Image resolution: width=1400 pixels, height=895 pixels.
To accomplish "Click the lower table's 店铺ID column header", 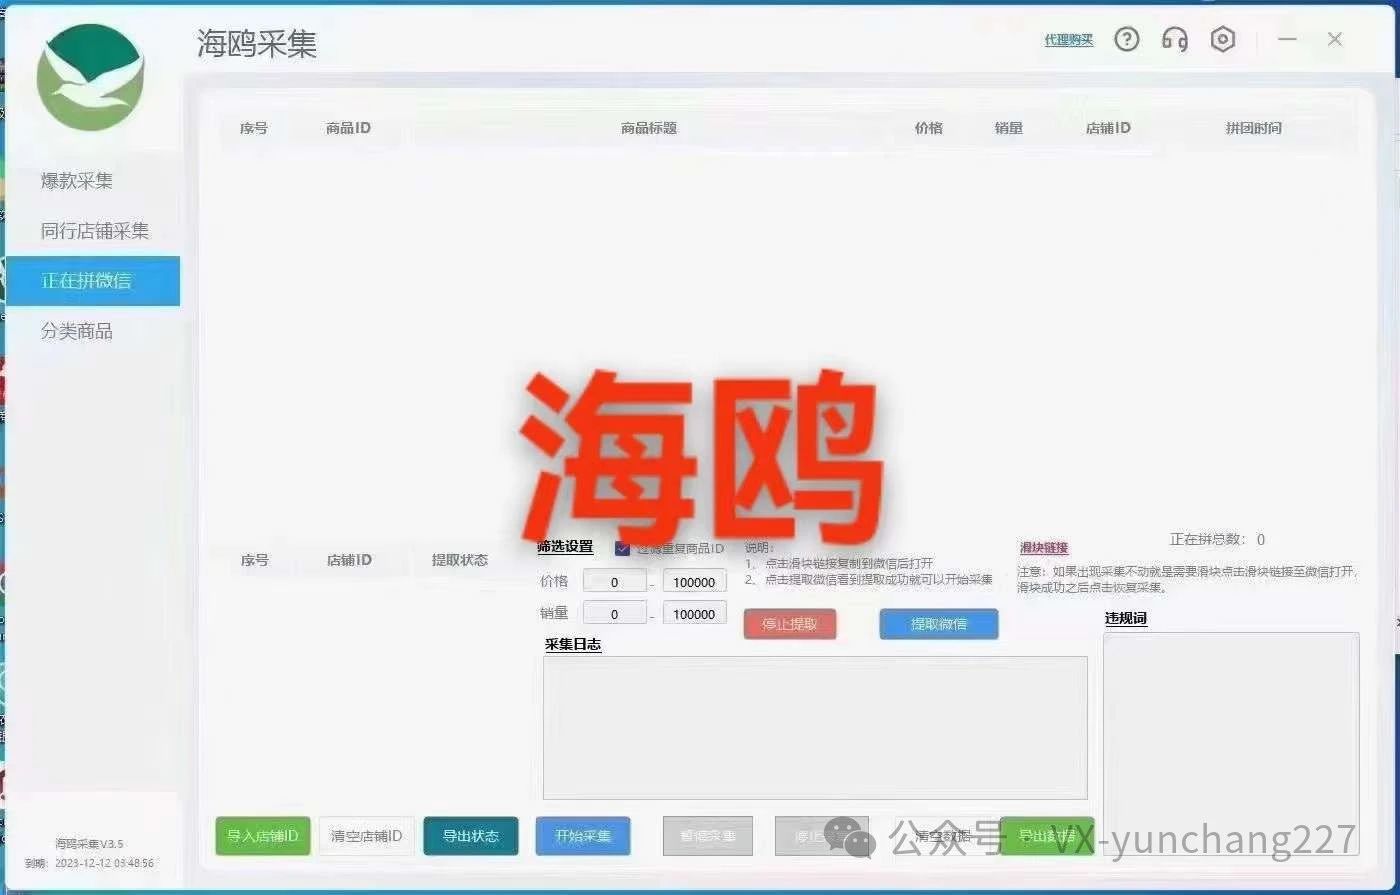I will pos(349,560).
